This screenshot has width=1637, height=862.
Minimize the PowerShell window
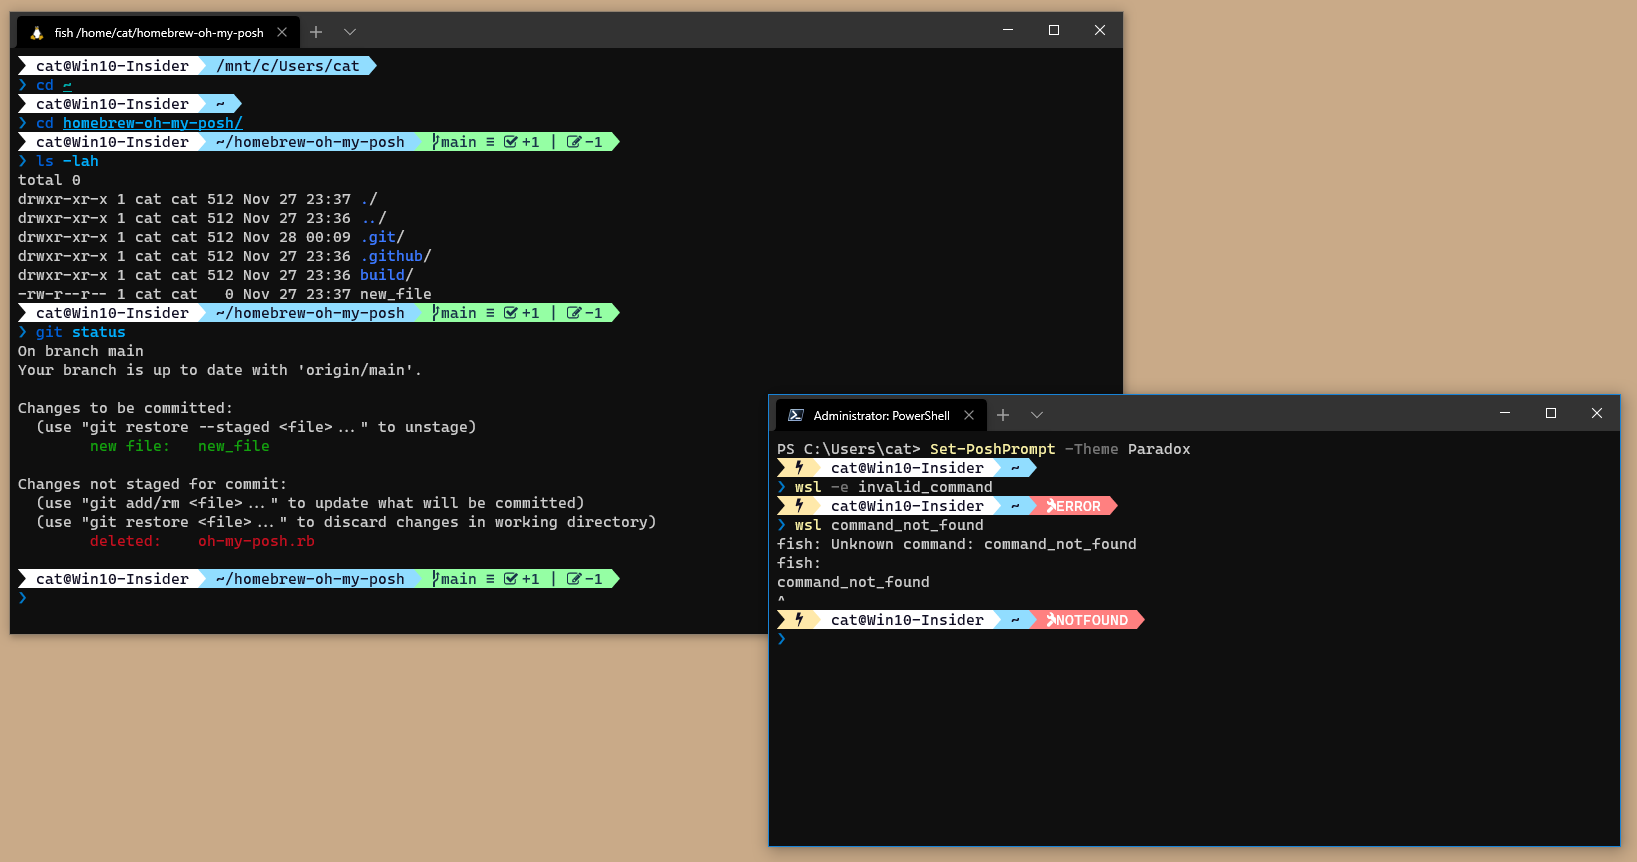[1505, 413]
